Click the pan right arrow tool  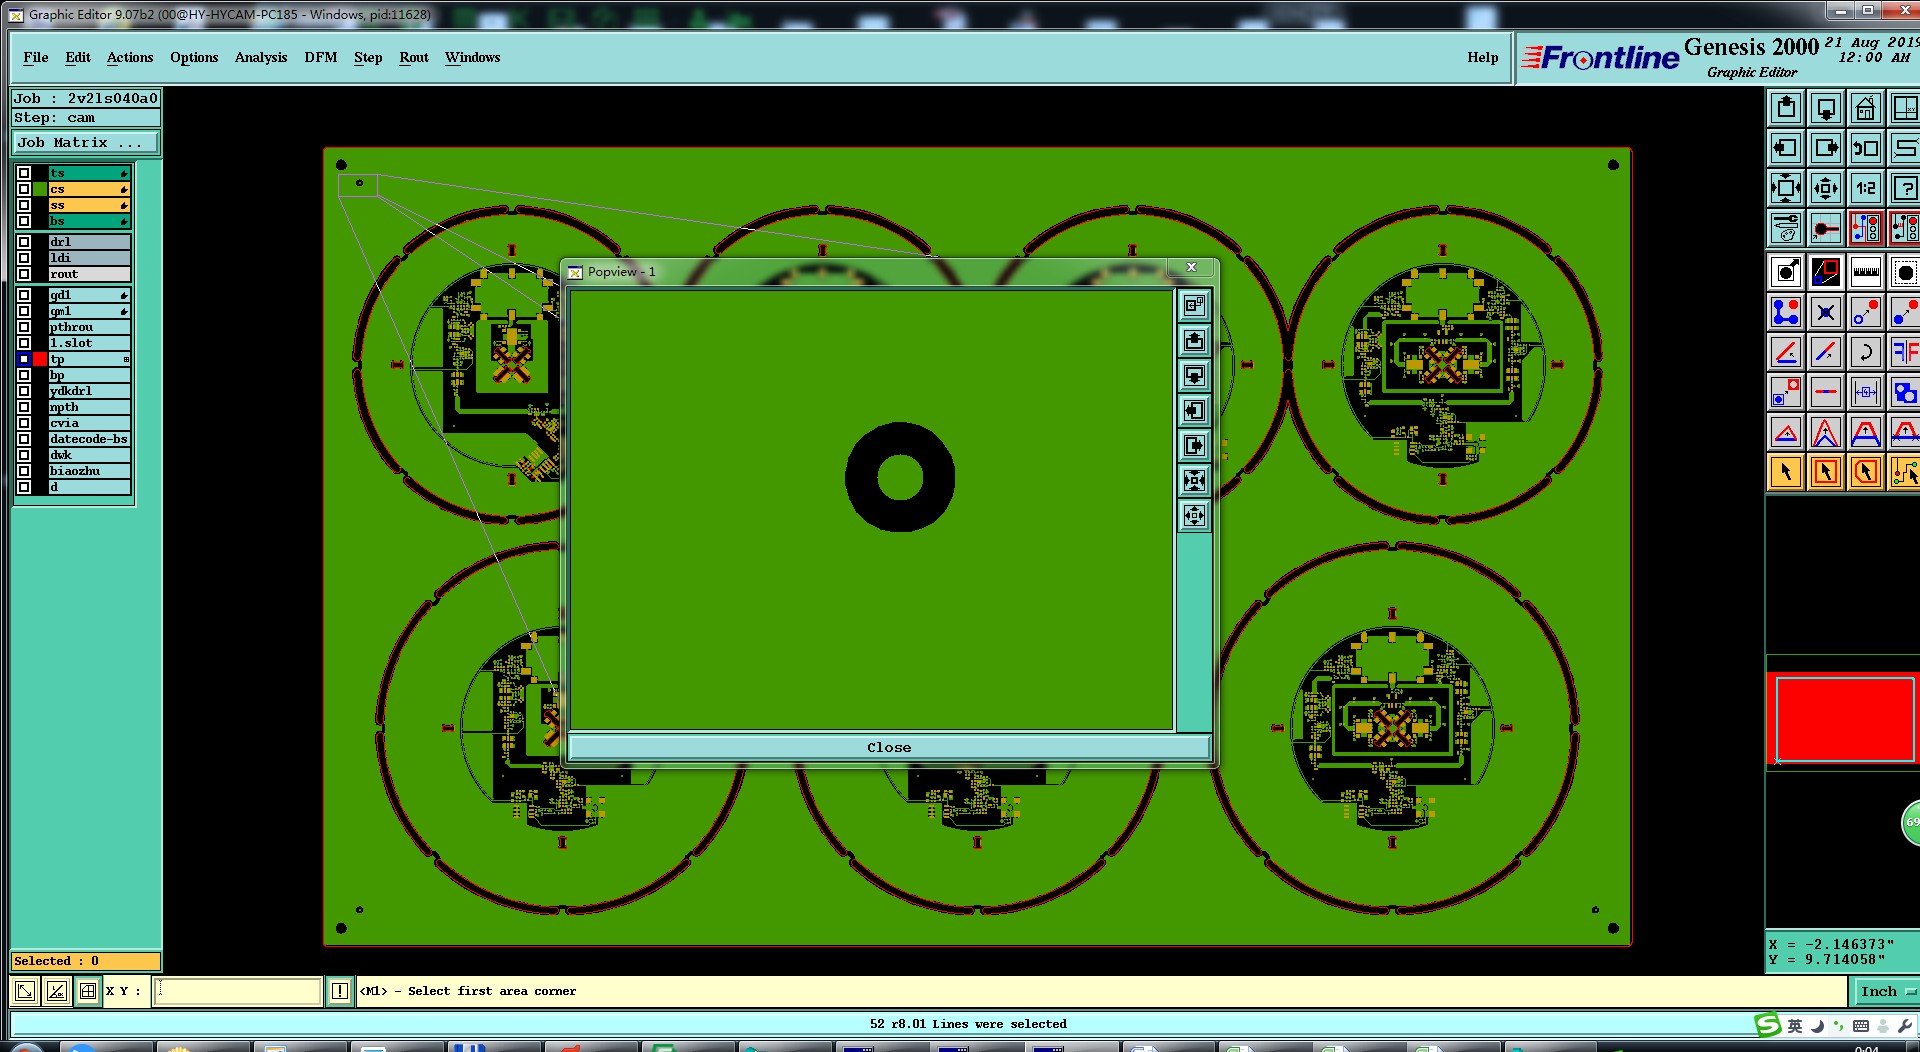[x=1826, y=148]
